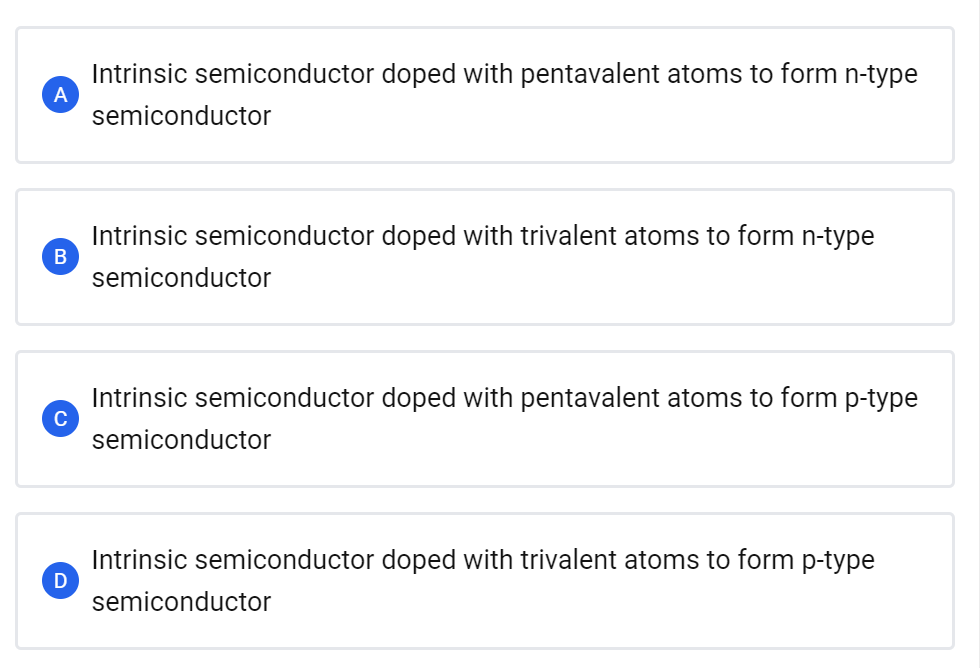Select the blue B circle badge
Screen dimensions: 980x668
click(60, 257)
